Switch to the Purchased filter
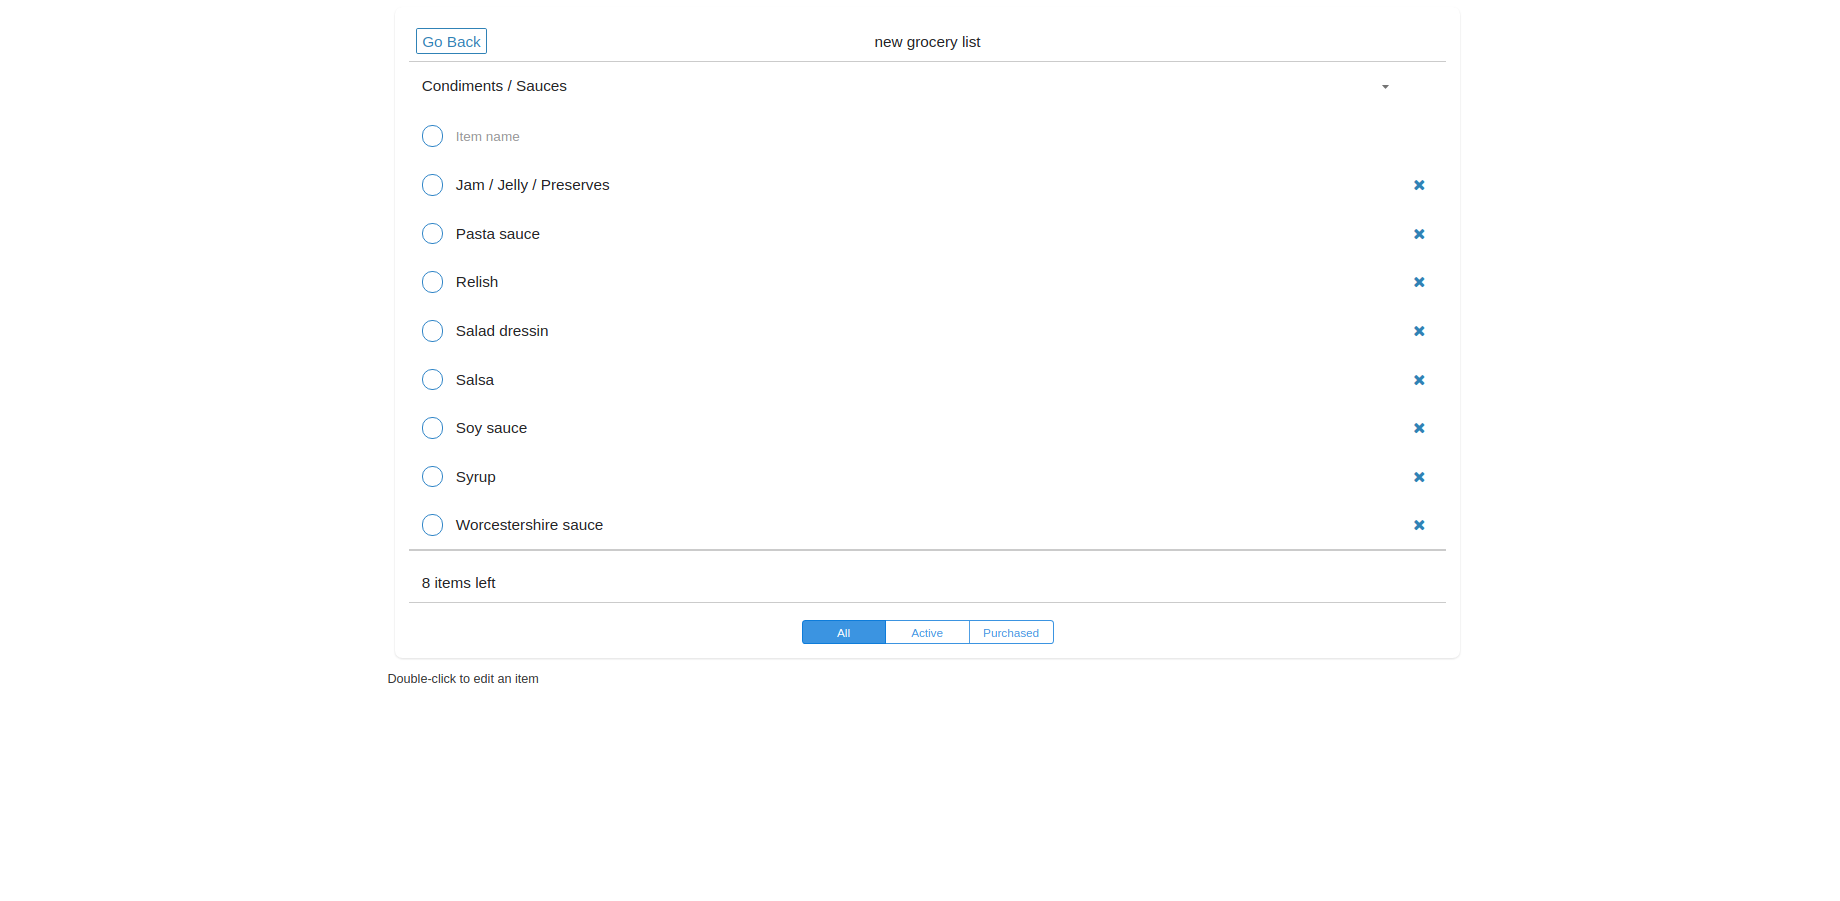 [1011, 632]
